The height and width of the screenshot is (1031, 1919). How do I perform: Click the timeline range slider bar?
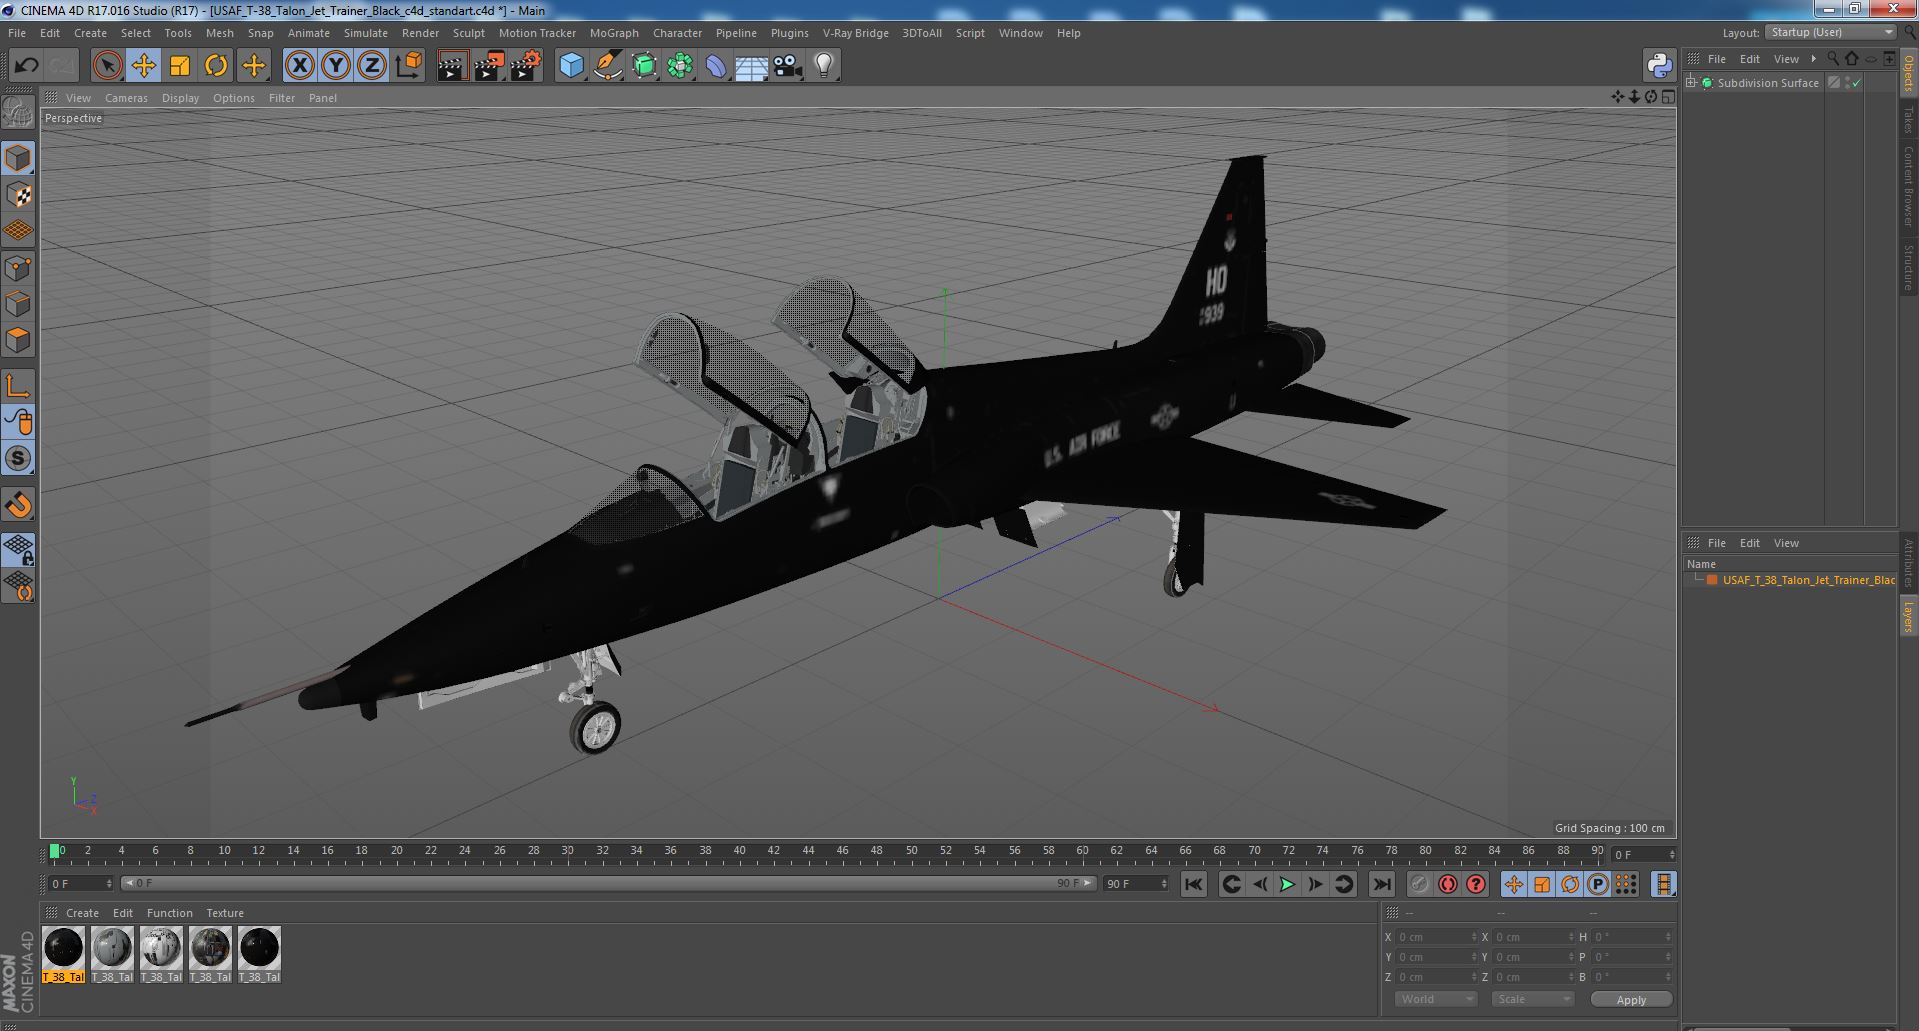(608, 884)
